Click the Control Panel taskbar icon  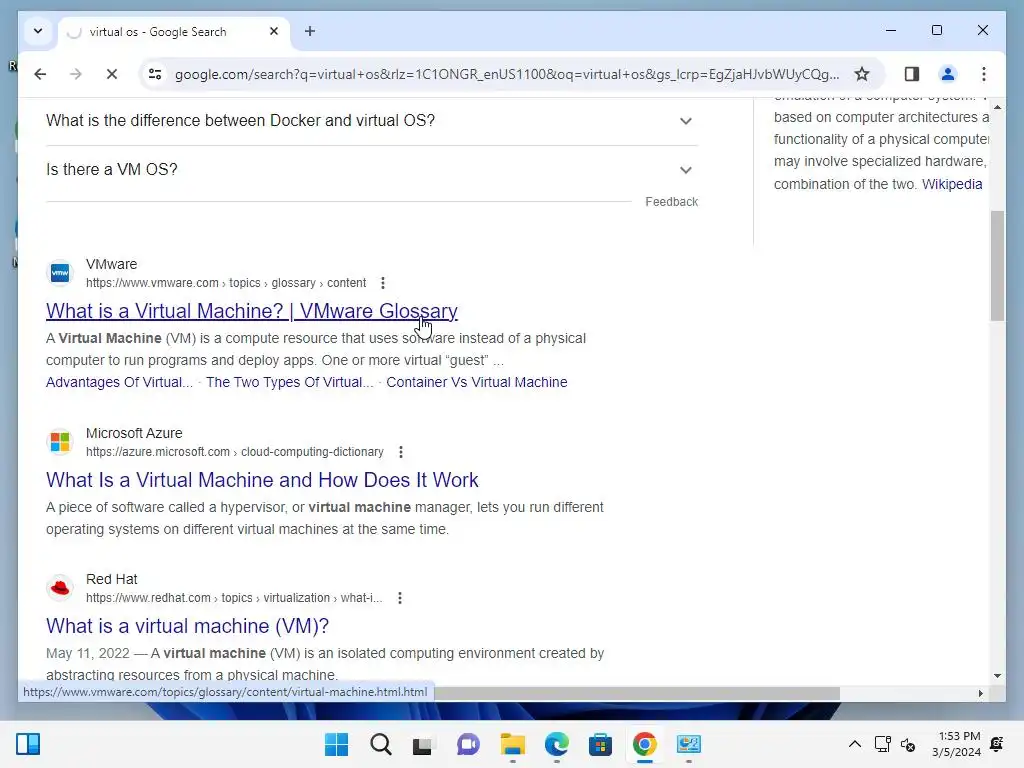(688, 744)
